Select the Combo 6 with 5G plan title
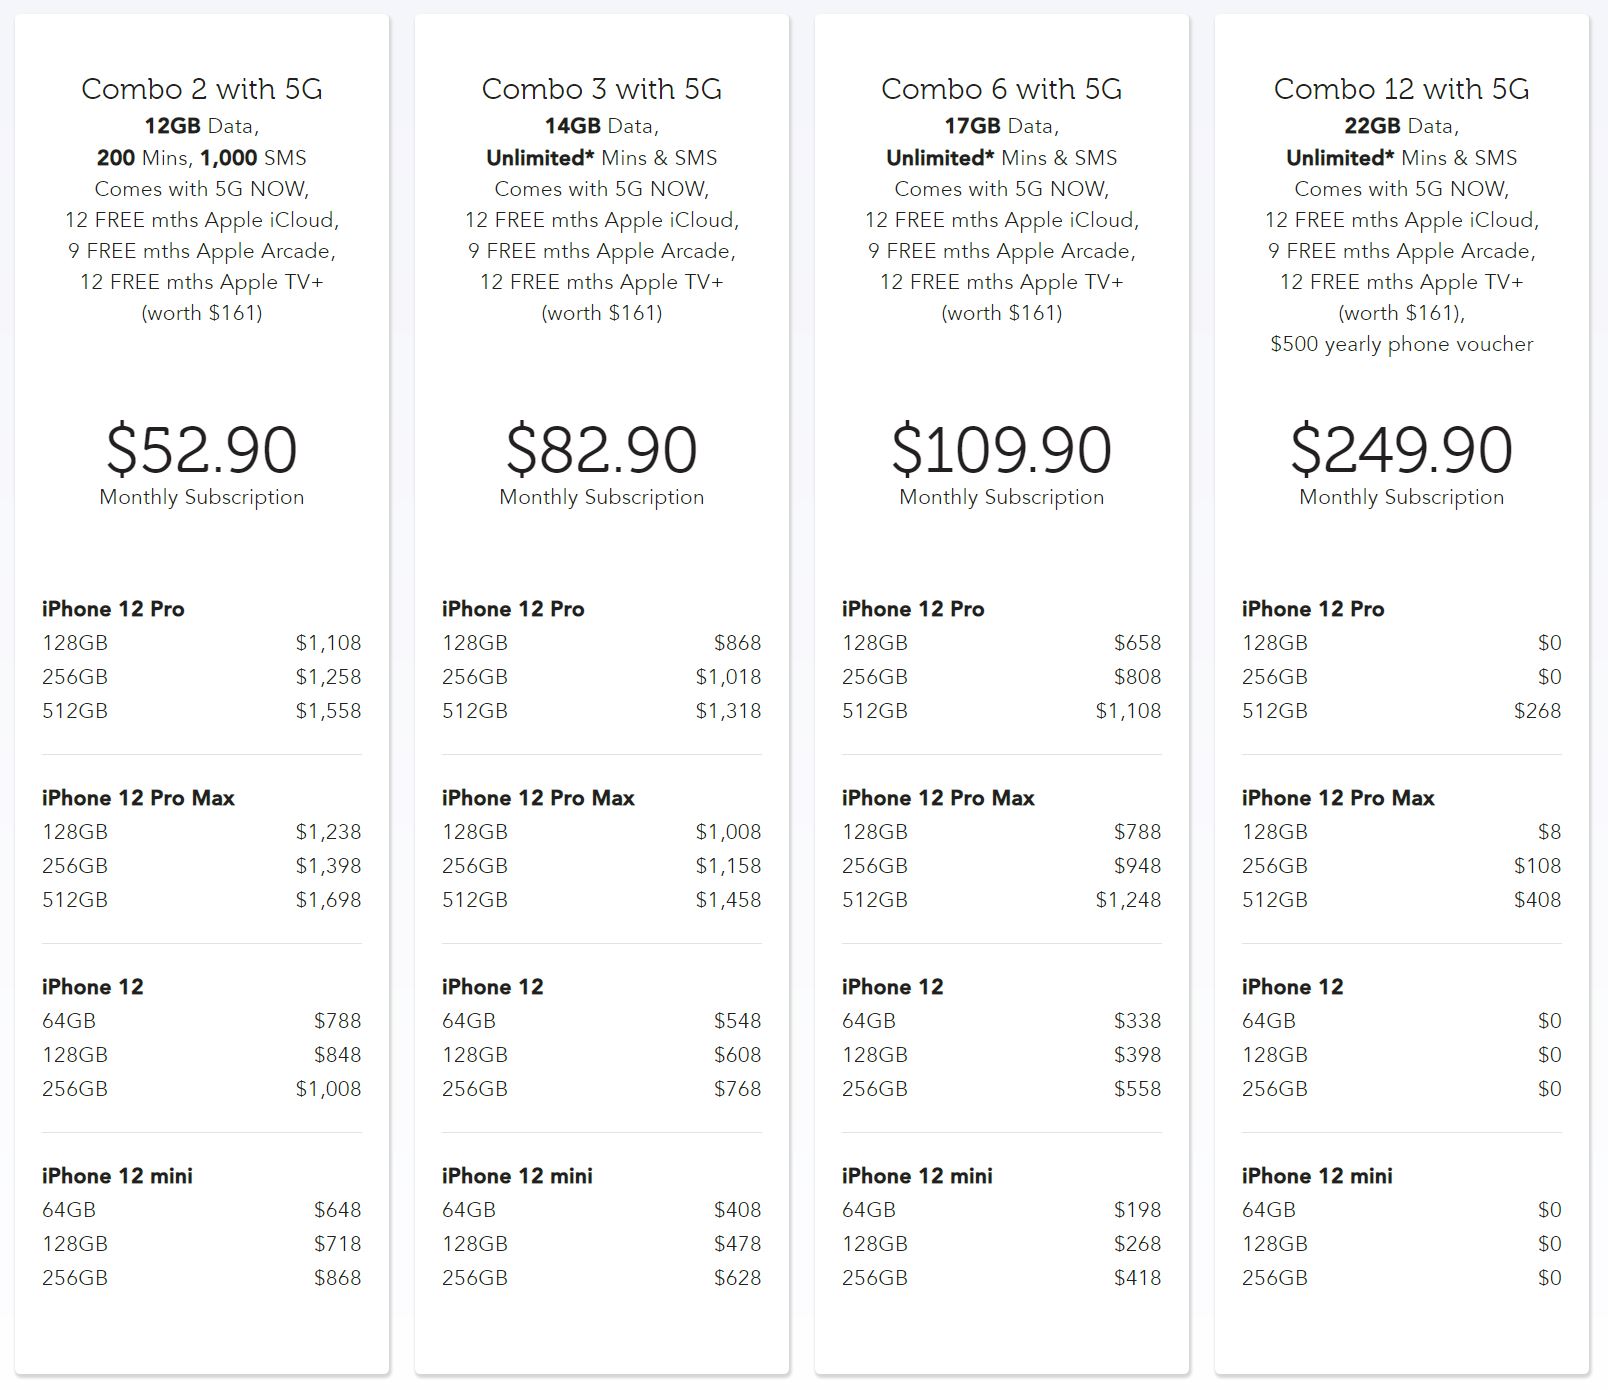The height and width of the screenshot is (1390, 1608). tap(1002, 89)
